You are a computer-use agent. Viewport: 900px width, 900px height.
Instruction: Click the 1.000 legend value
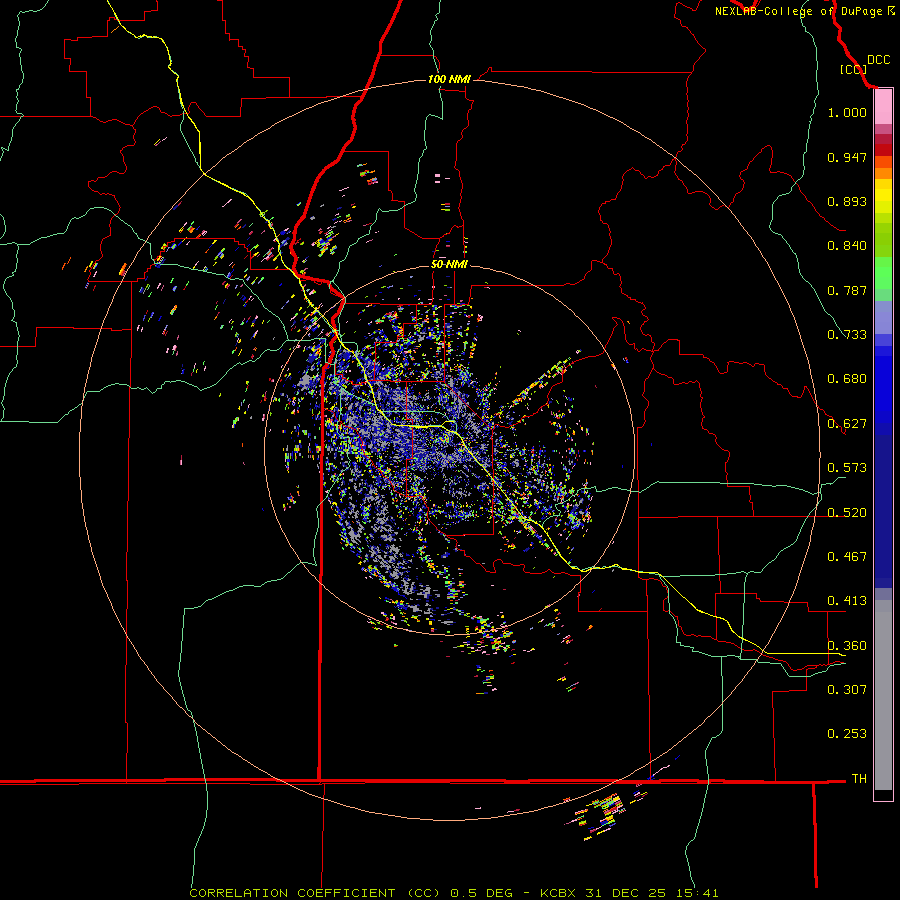tap(847, 112)
